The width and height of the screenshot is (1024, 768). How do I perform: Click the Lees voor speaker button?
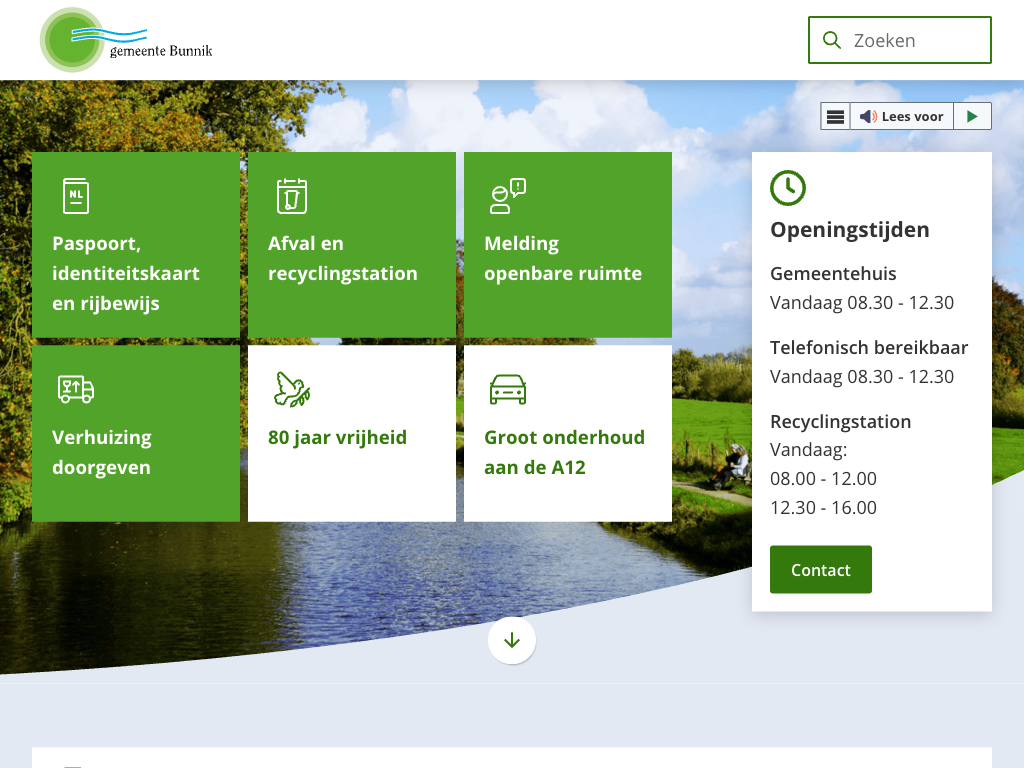tap(901, 116)
